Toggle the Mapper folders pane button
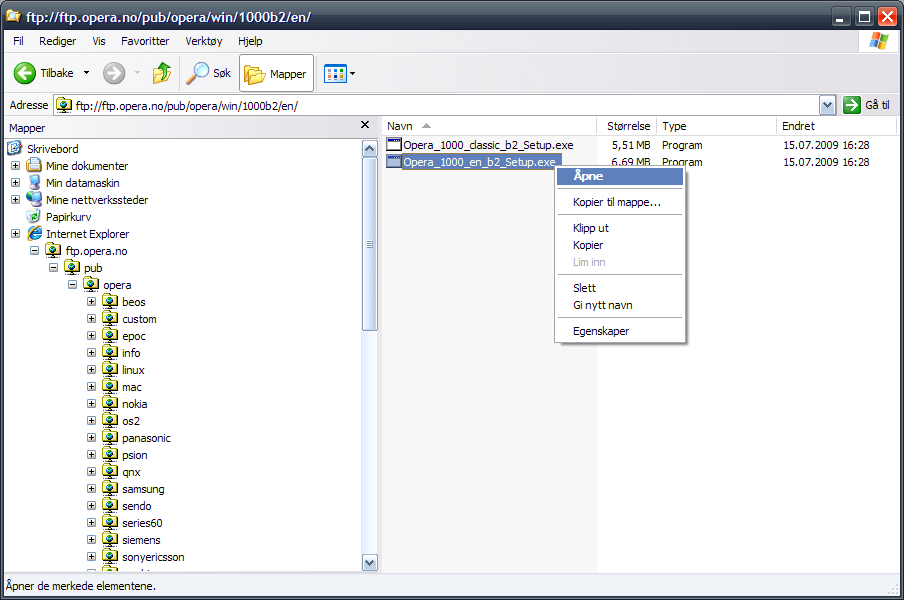The image size is (904, 600). (276, 73)
